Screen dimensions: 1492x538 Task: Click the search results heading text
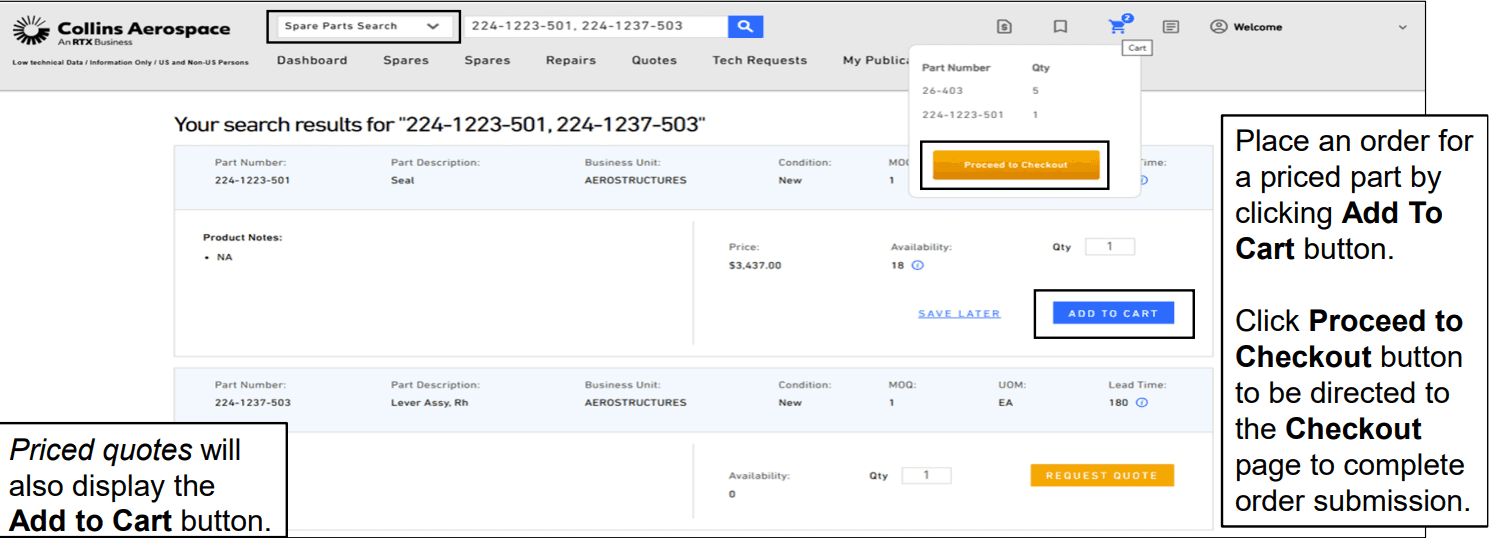pos(440,125)
